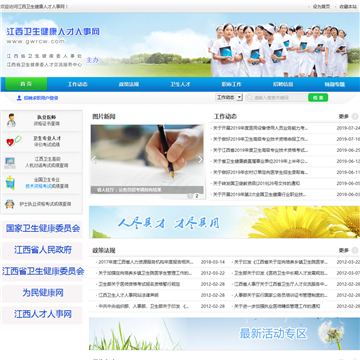
Task: Open 全国卫生专业技术资格考试成绩查询 link
Action: pyautogui.click(x=47, y=183)
